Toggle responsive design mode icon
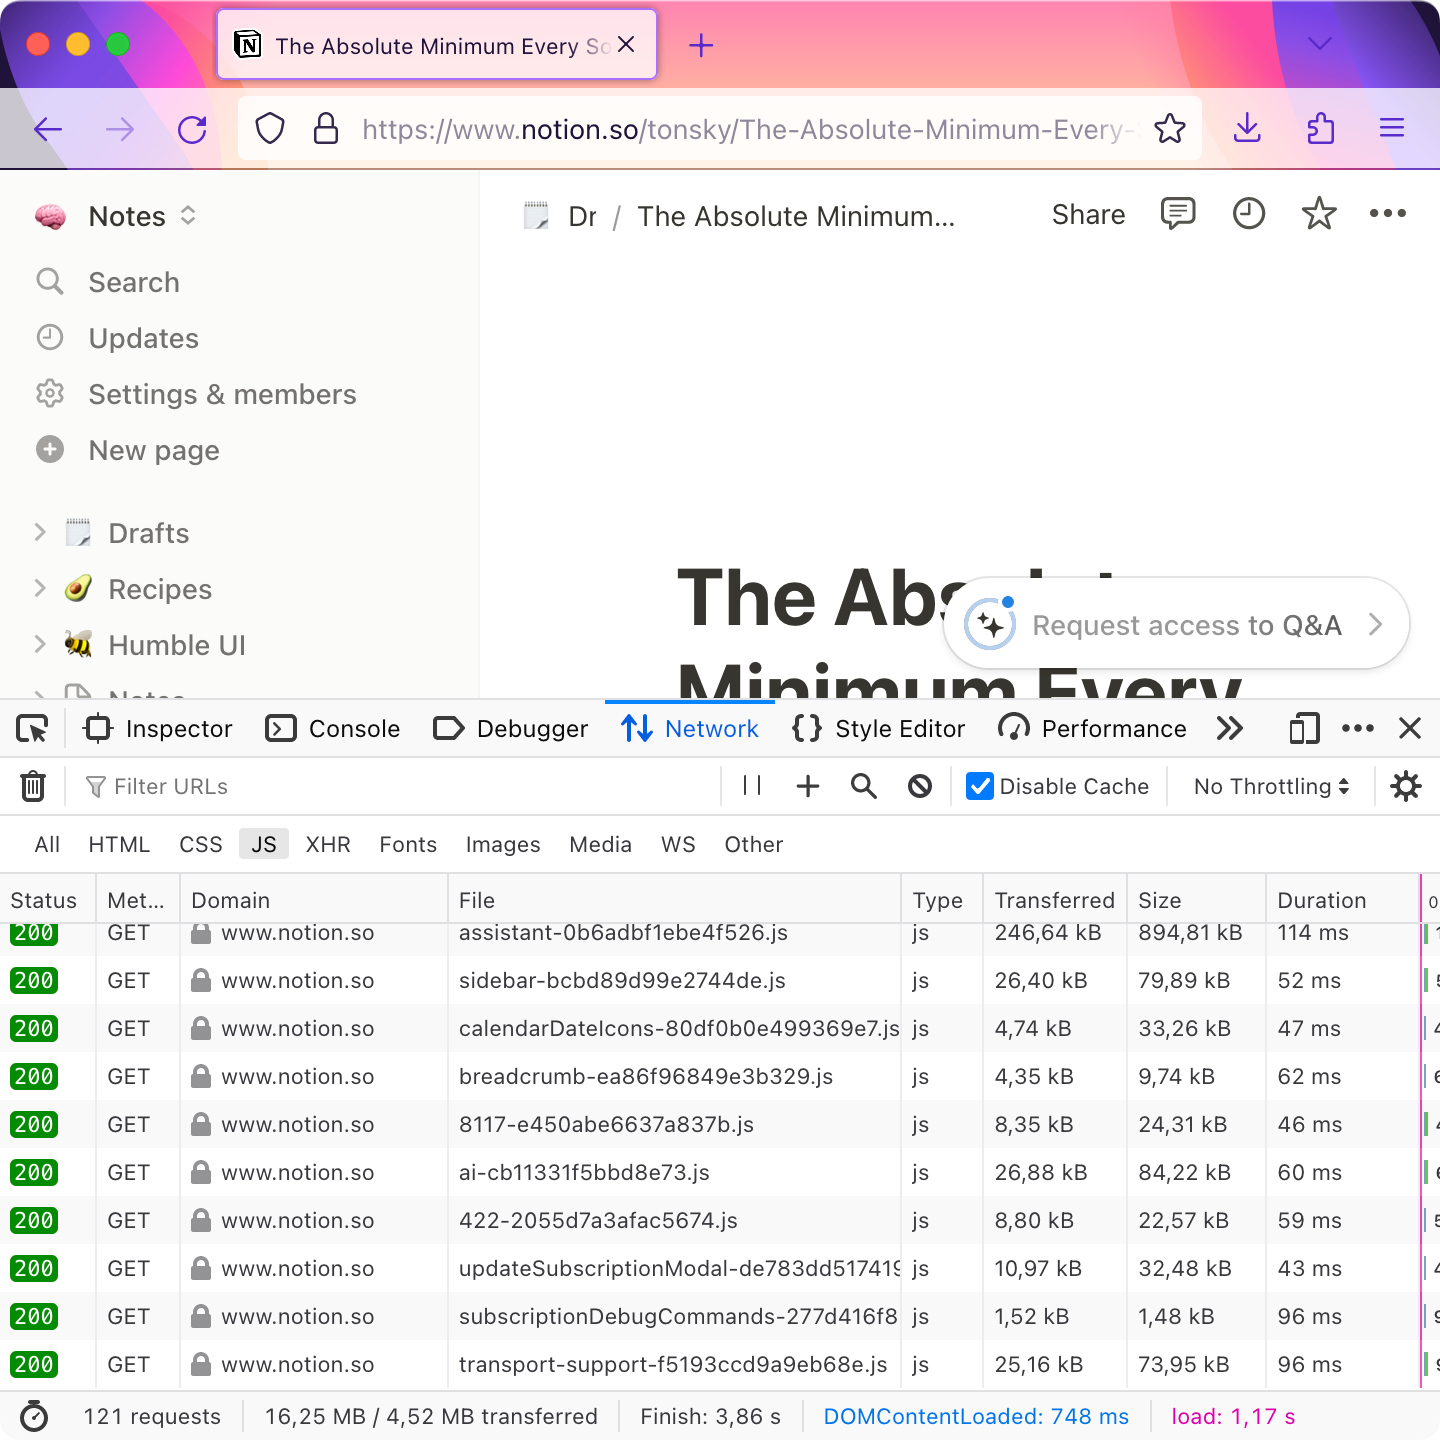The image size is (1440, 1440). click(x=1304, y=729)
